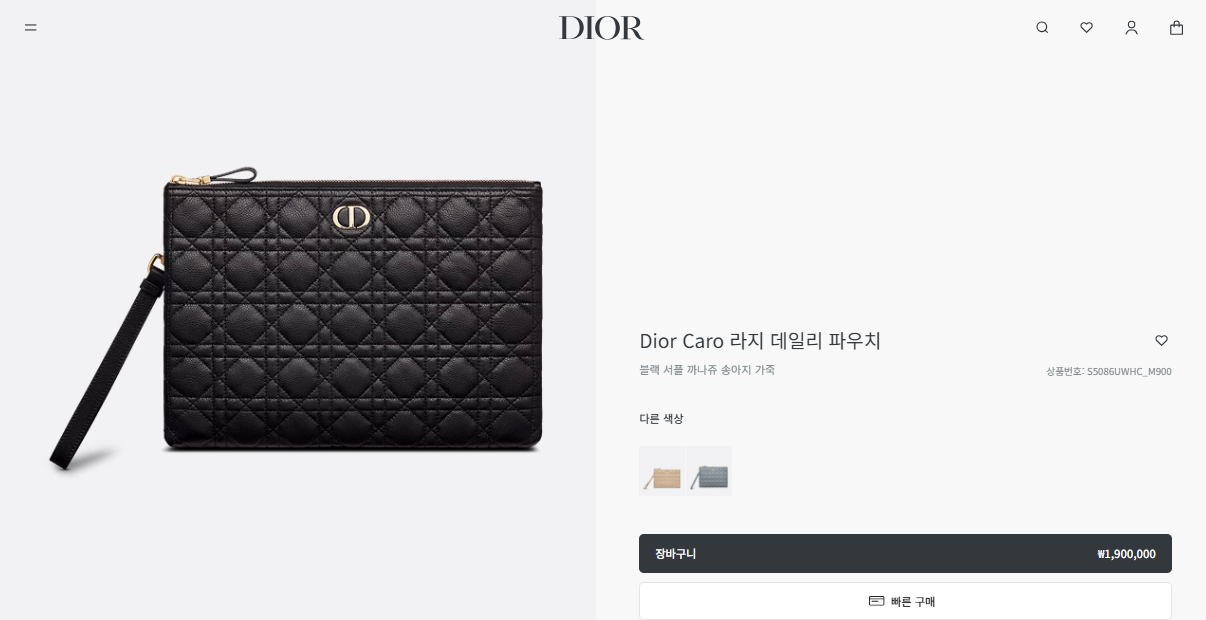The width and height of the screenshot is (1206, 620).
Task: Click the ₩1,900,000 price on cart button
Action: coord(1126,554)
